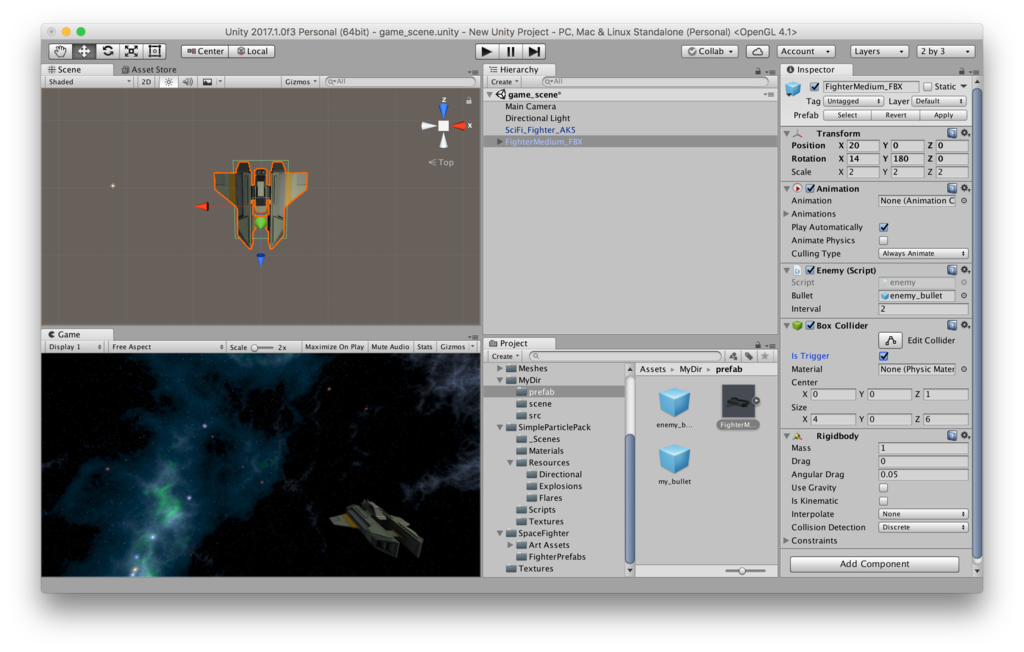Click the Pause button
The width and height of the screenshot is (1024, 652).
coord(510,51)
